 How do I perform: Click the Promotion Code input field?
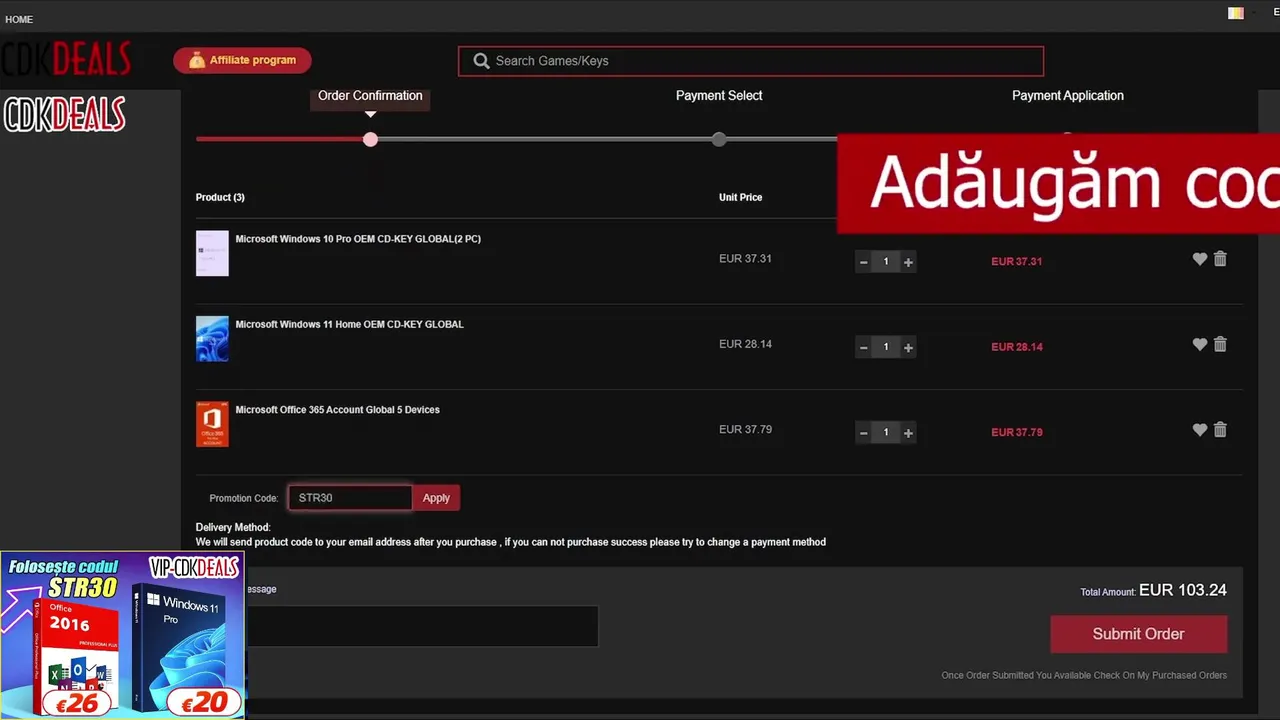pyautogui.click(x=350, y=498)
